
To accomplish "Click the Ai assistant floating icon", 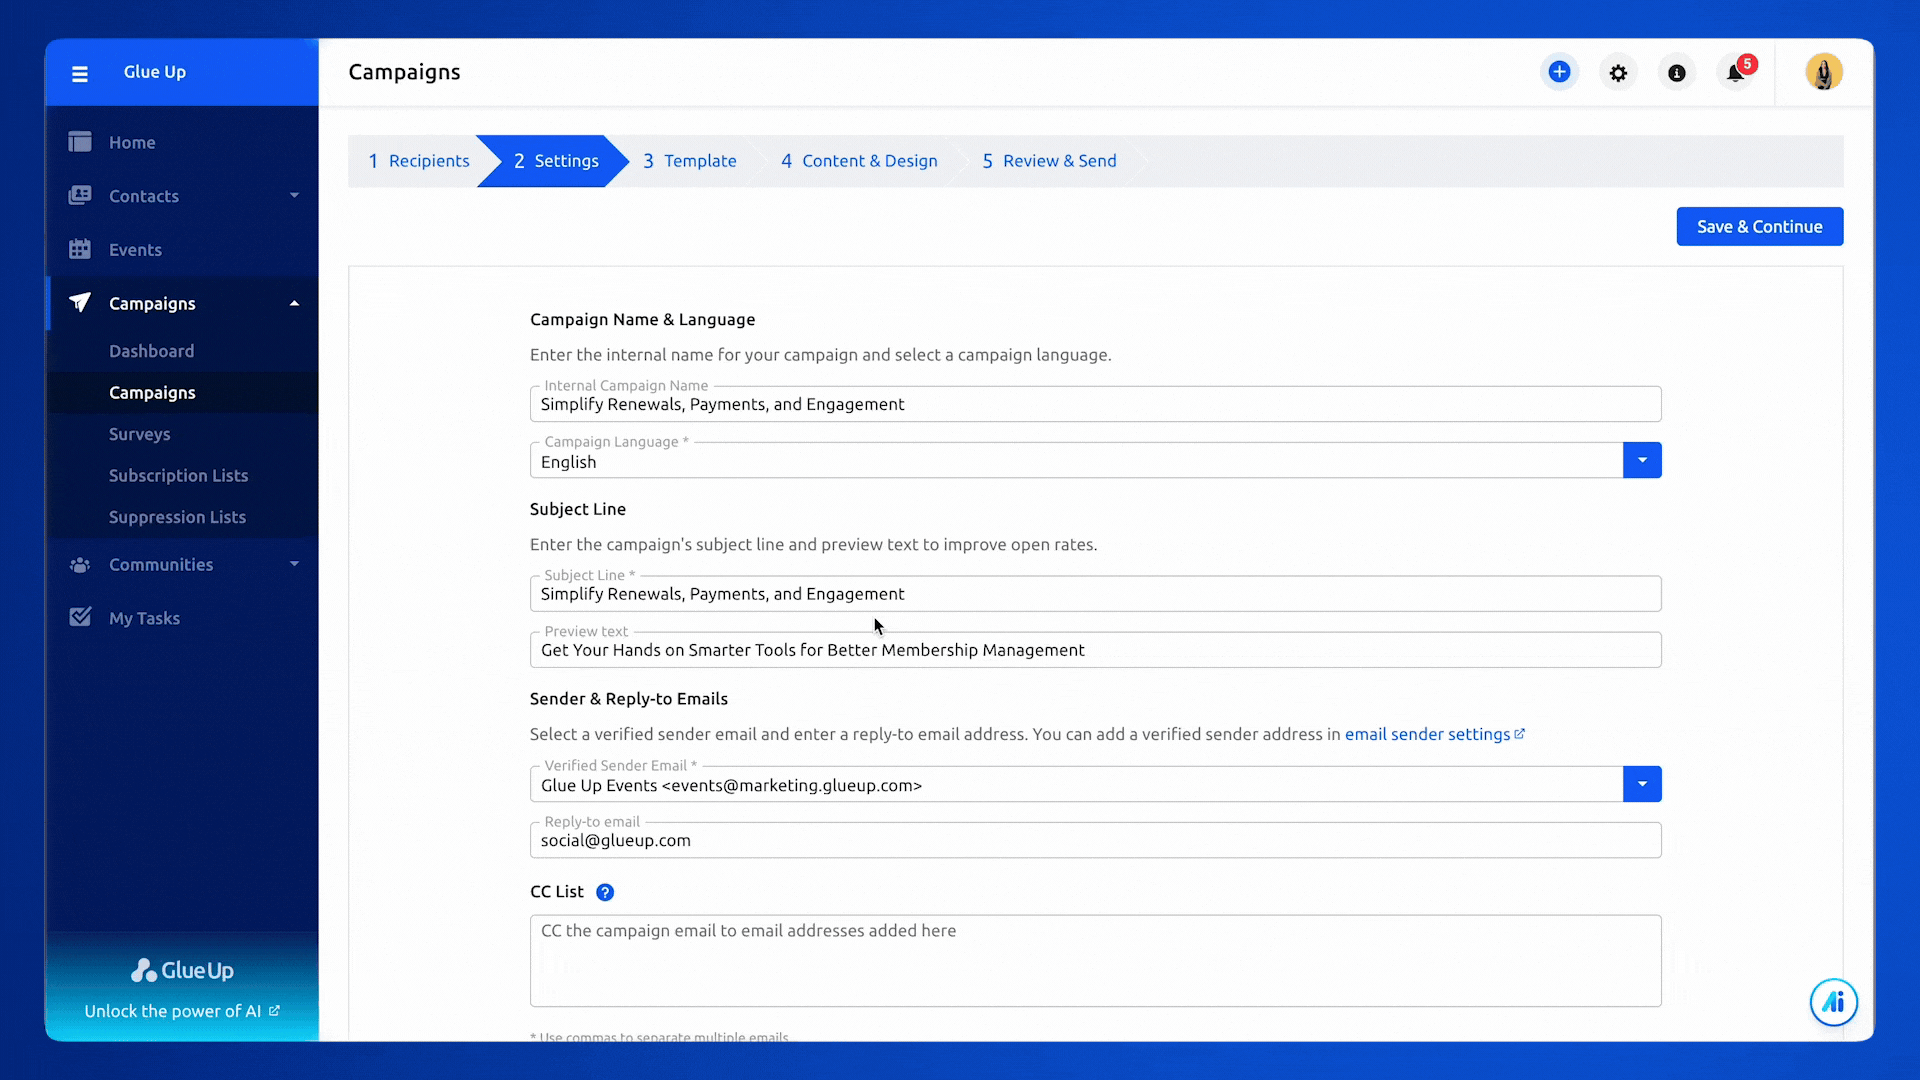I will 1833,1002.
